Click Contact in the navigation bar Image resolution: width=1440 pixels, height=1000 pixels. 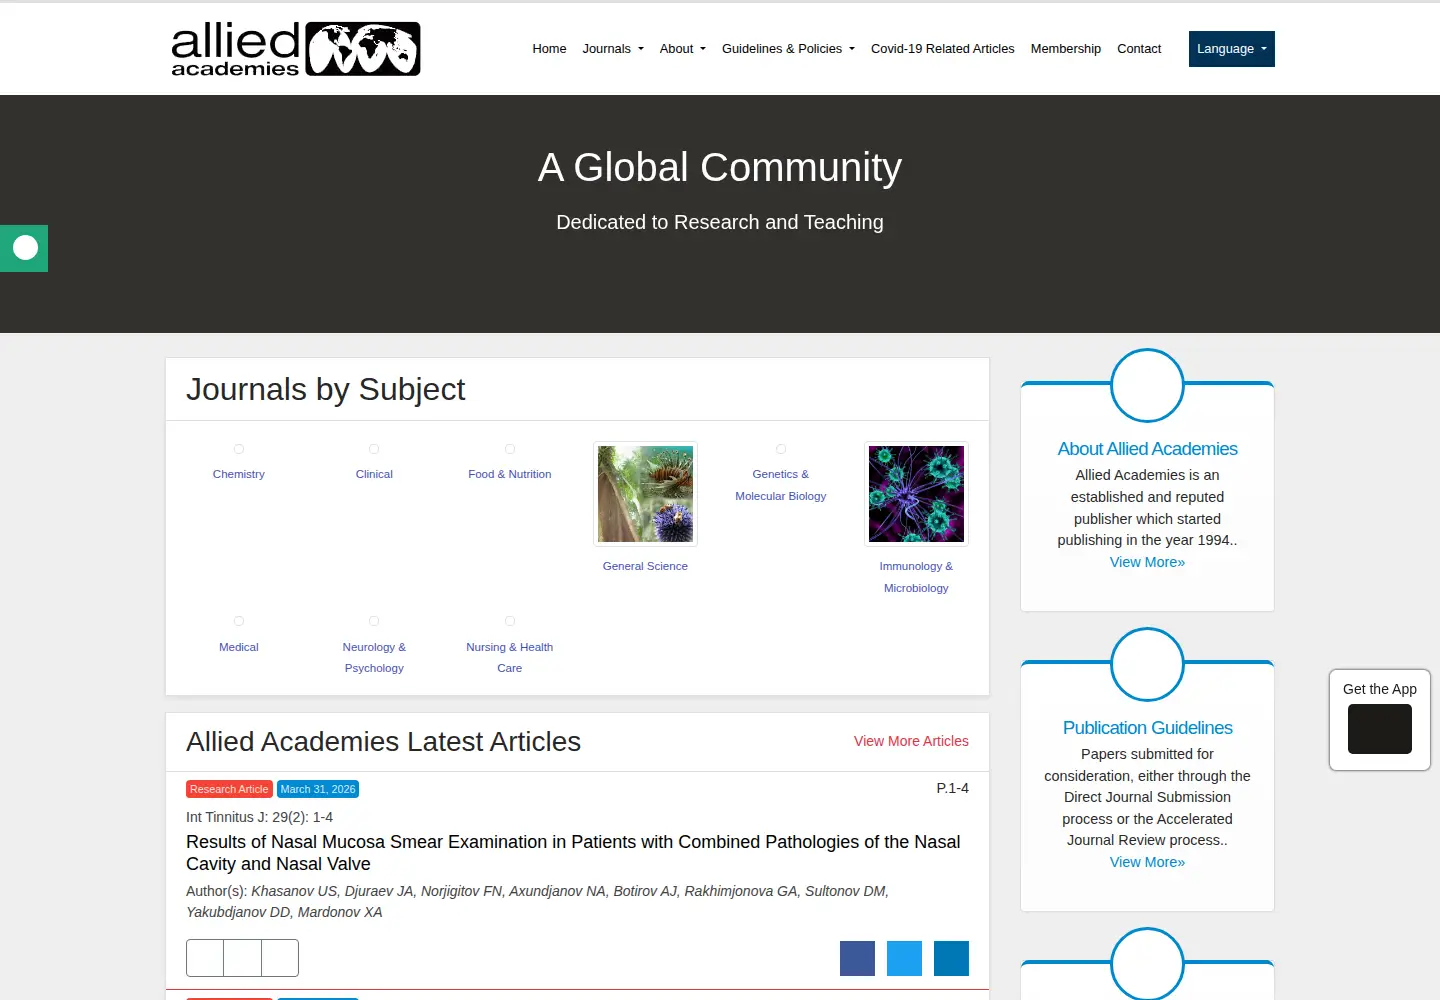coord(1139,49)
